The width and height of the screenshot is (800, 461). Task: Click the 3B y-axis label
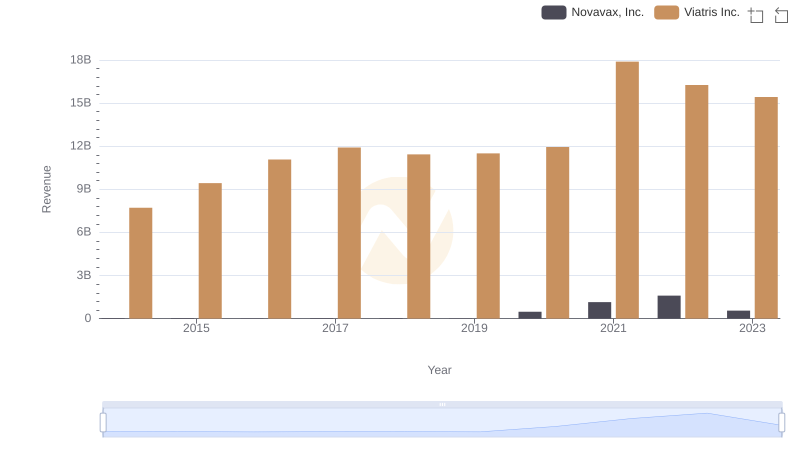tap(84, 275)
